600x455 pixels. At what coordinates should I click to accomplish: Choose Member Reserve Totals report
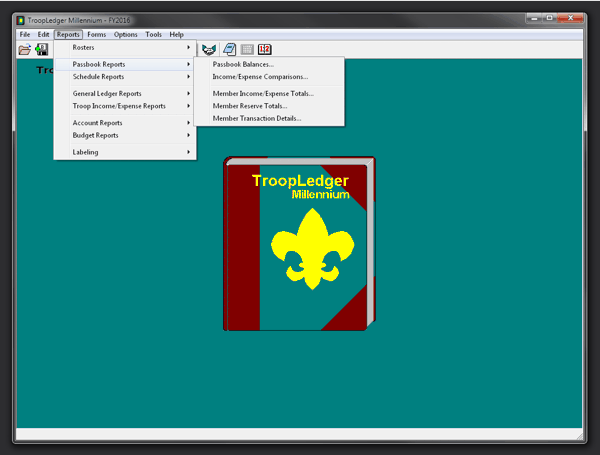click(x=269, y=106)
